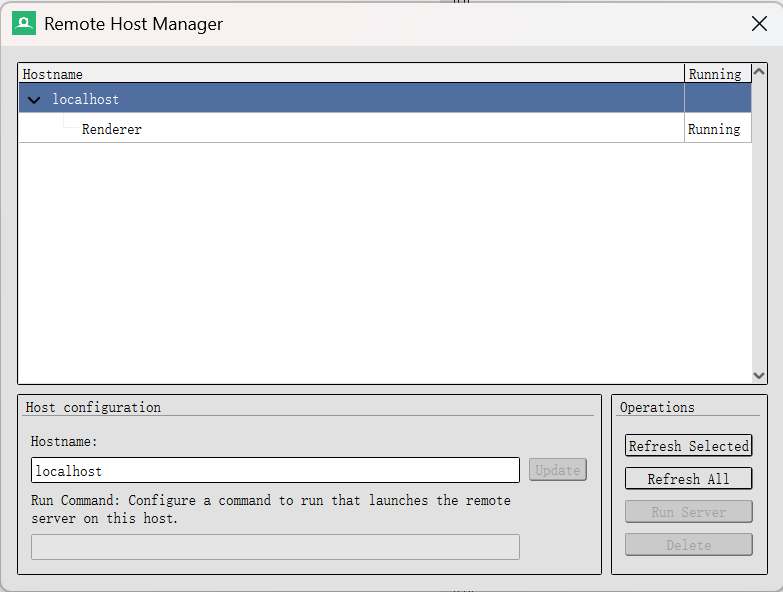Click the Running column header

[x=718, y=74]
